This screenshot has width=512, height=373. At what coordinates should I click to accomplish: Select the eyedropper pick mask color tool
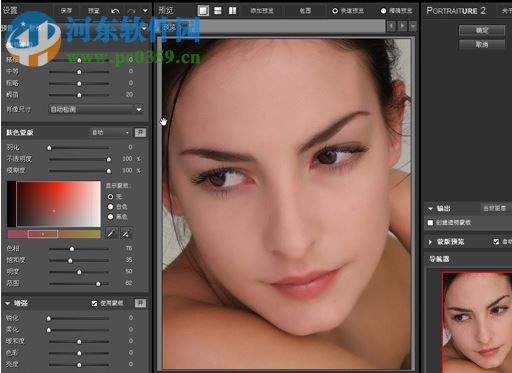click(x=110, y=234)
